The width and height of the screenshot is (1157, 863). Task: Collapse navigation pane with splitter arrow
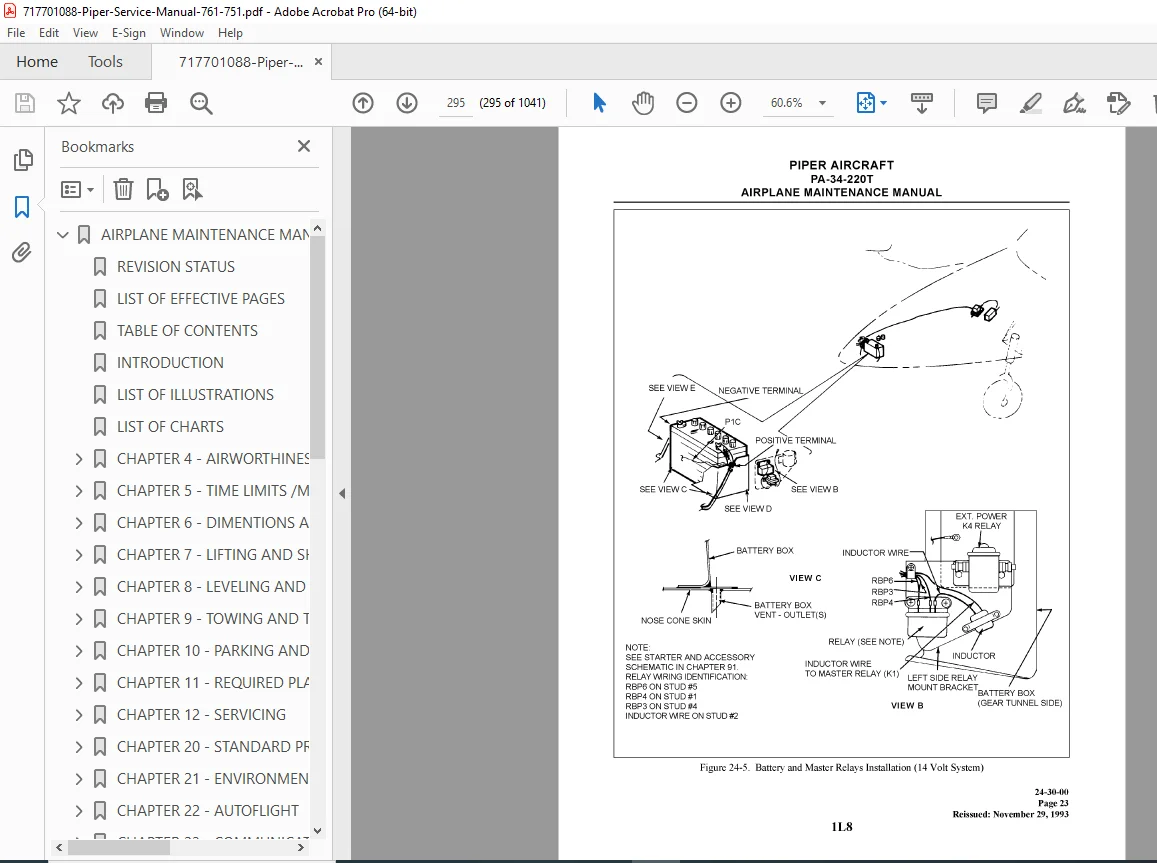342,493
